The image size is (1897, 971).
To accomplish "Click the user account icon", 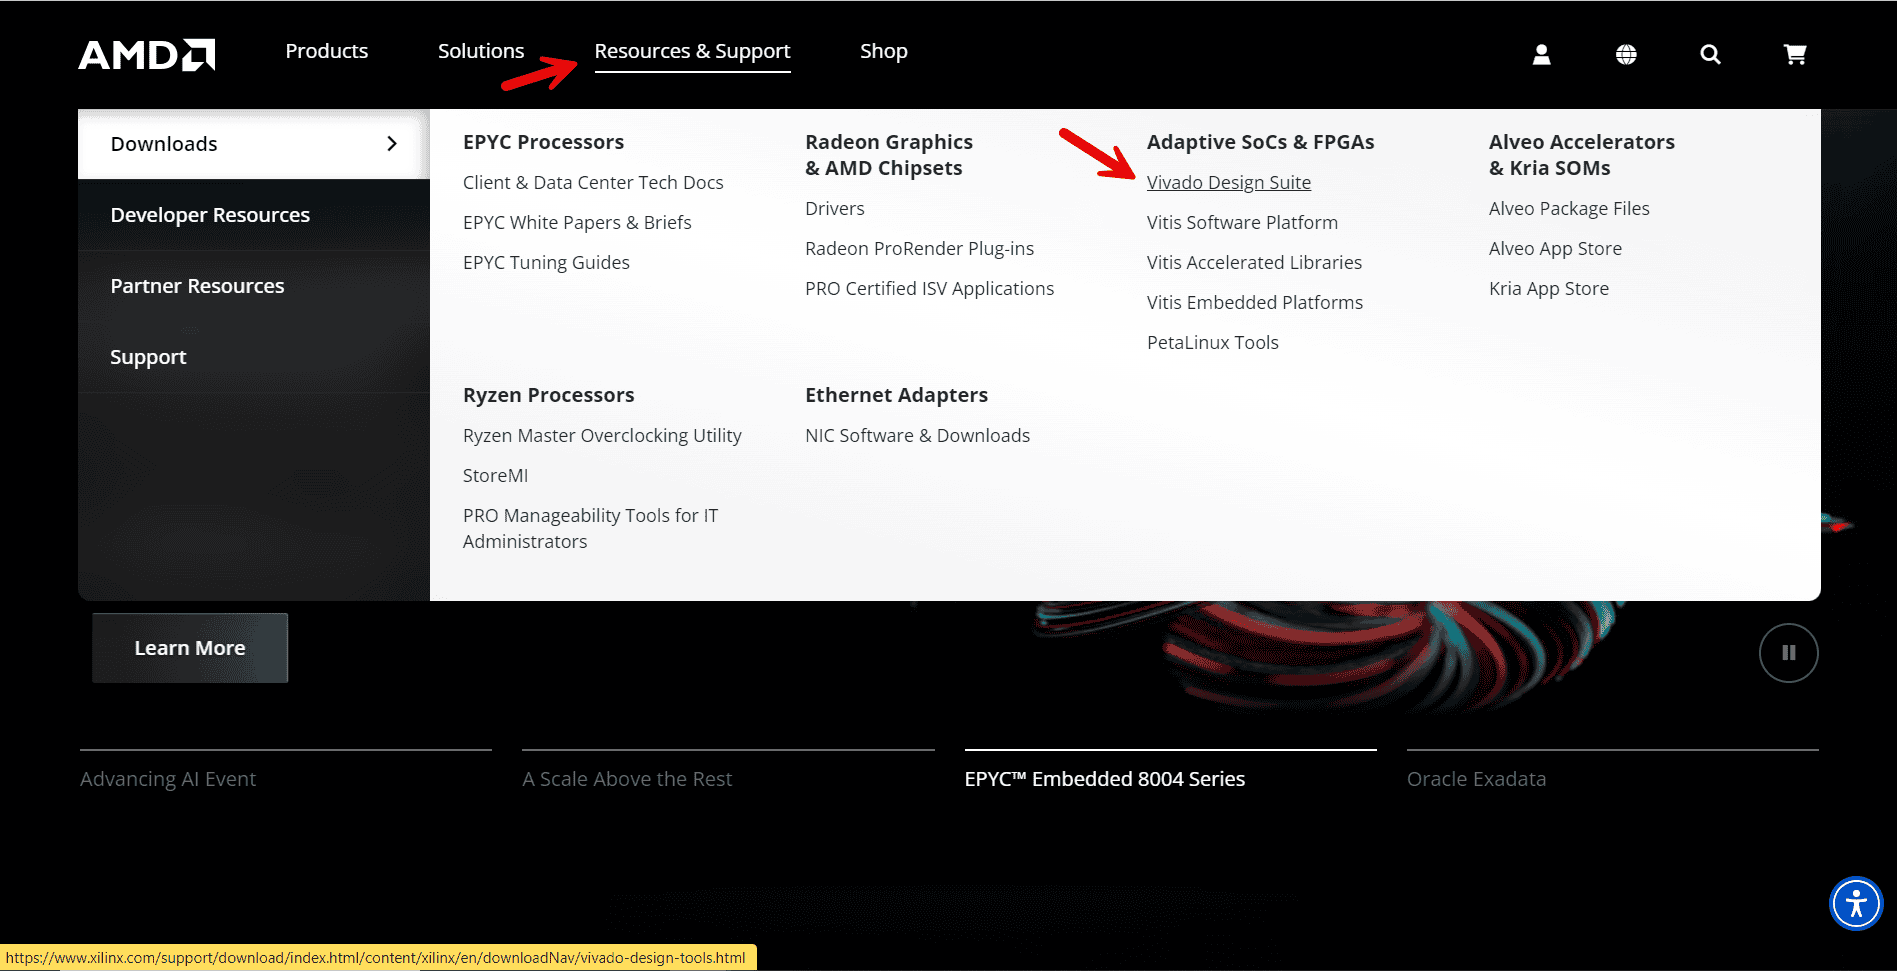I will 1541,54.
